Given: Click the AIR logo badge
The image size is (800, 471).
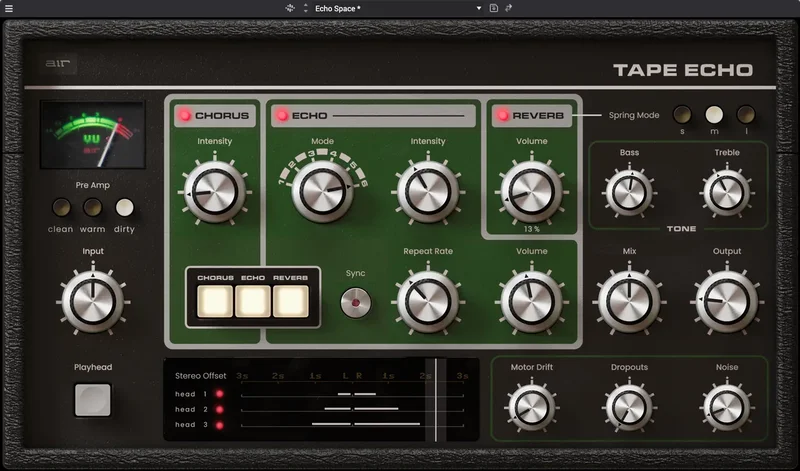Looking at the screenshot, I should coord(58,64).
